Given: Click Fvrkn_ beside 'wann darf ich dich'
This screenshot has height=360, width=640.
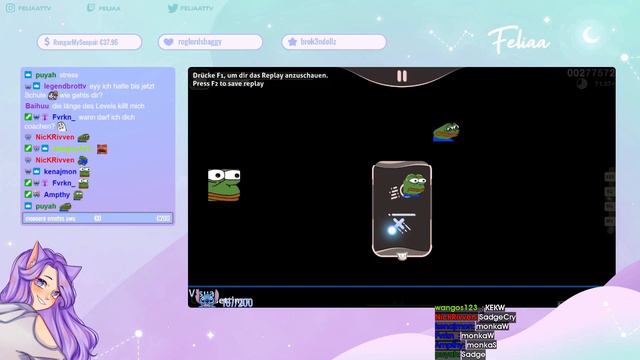Looking at the screenshot, I should [64, 117].
